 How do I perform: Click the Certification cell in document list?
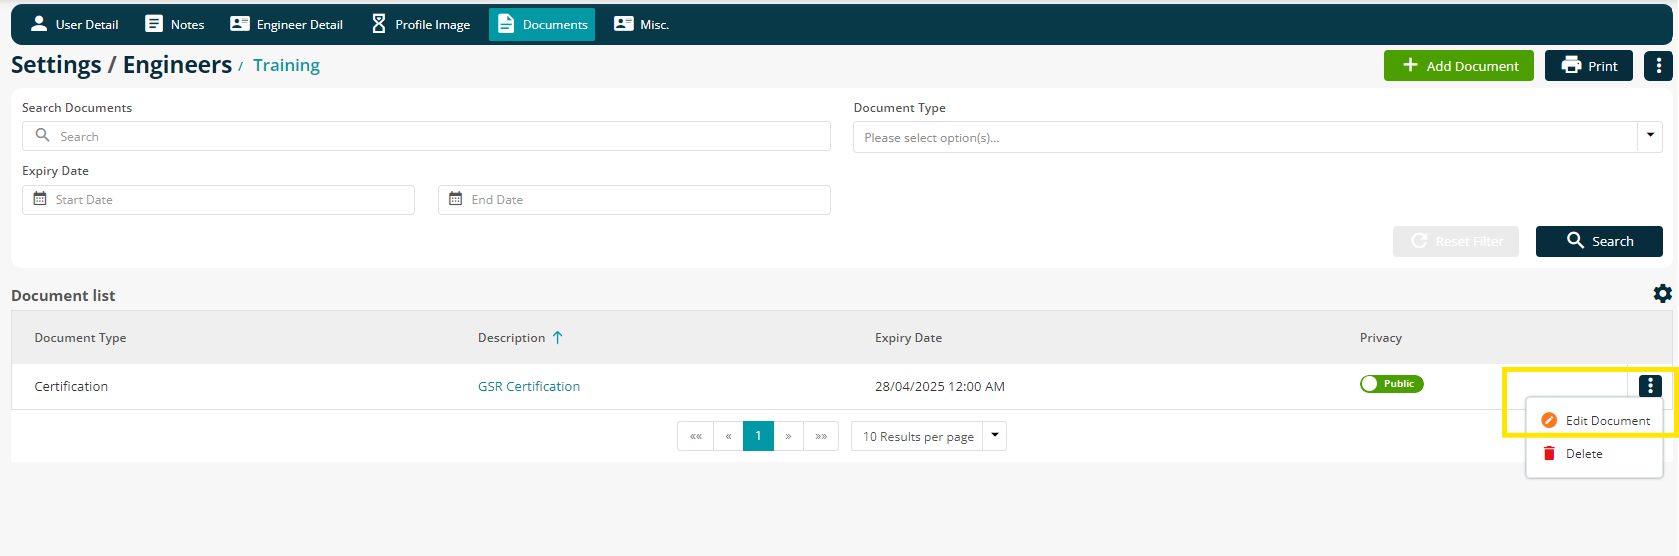[71, 386]
